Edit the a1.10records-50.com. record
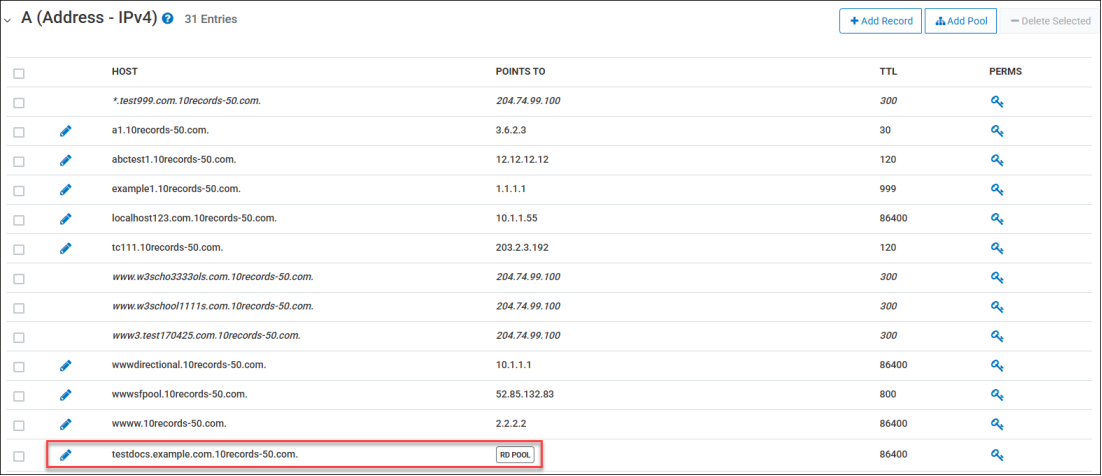 click(65, 131)
